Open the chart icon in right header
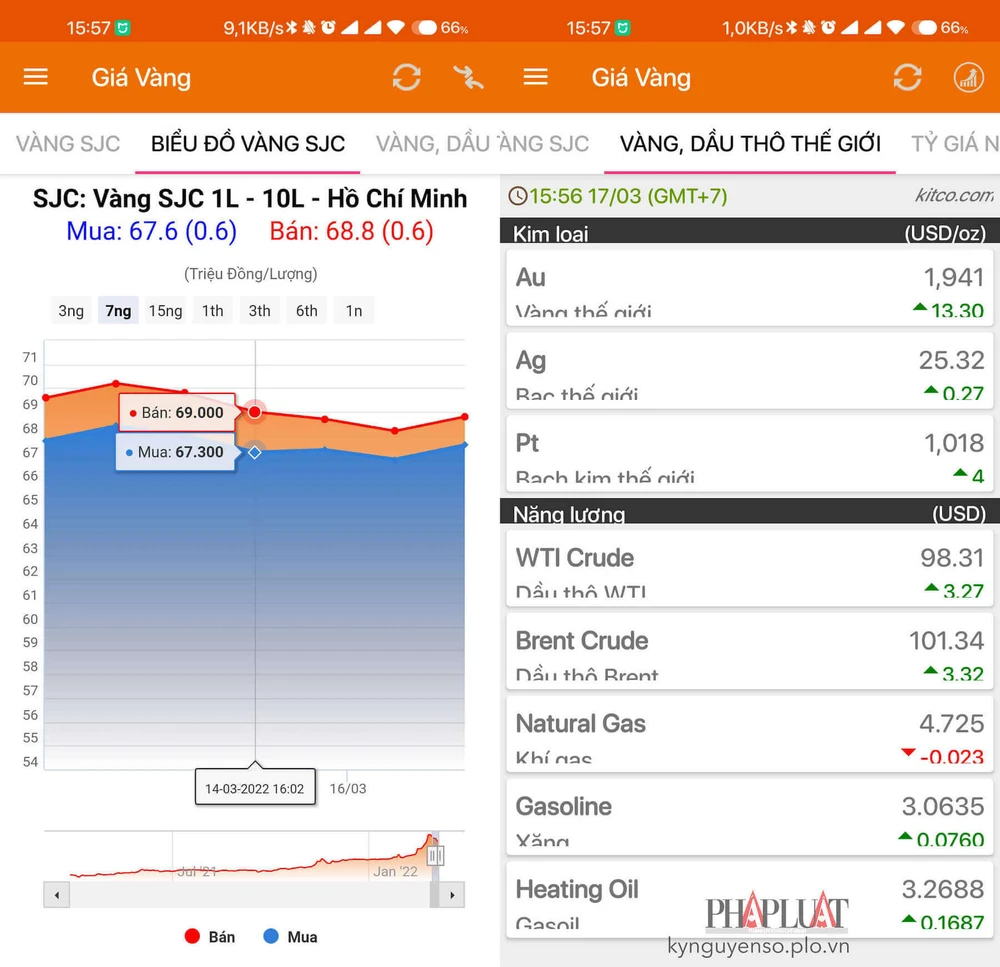This screenshot has height=967, width=1000. coord(968,77)
